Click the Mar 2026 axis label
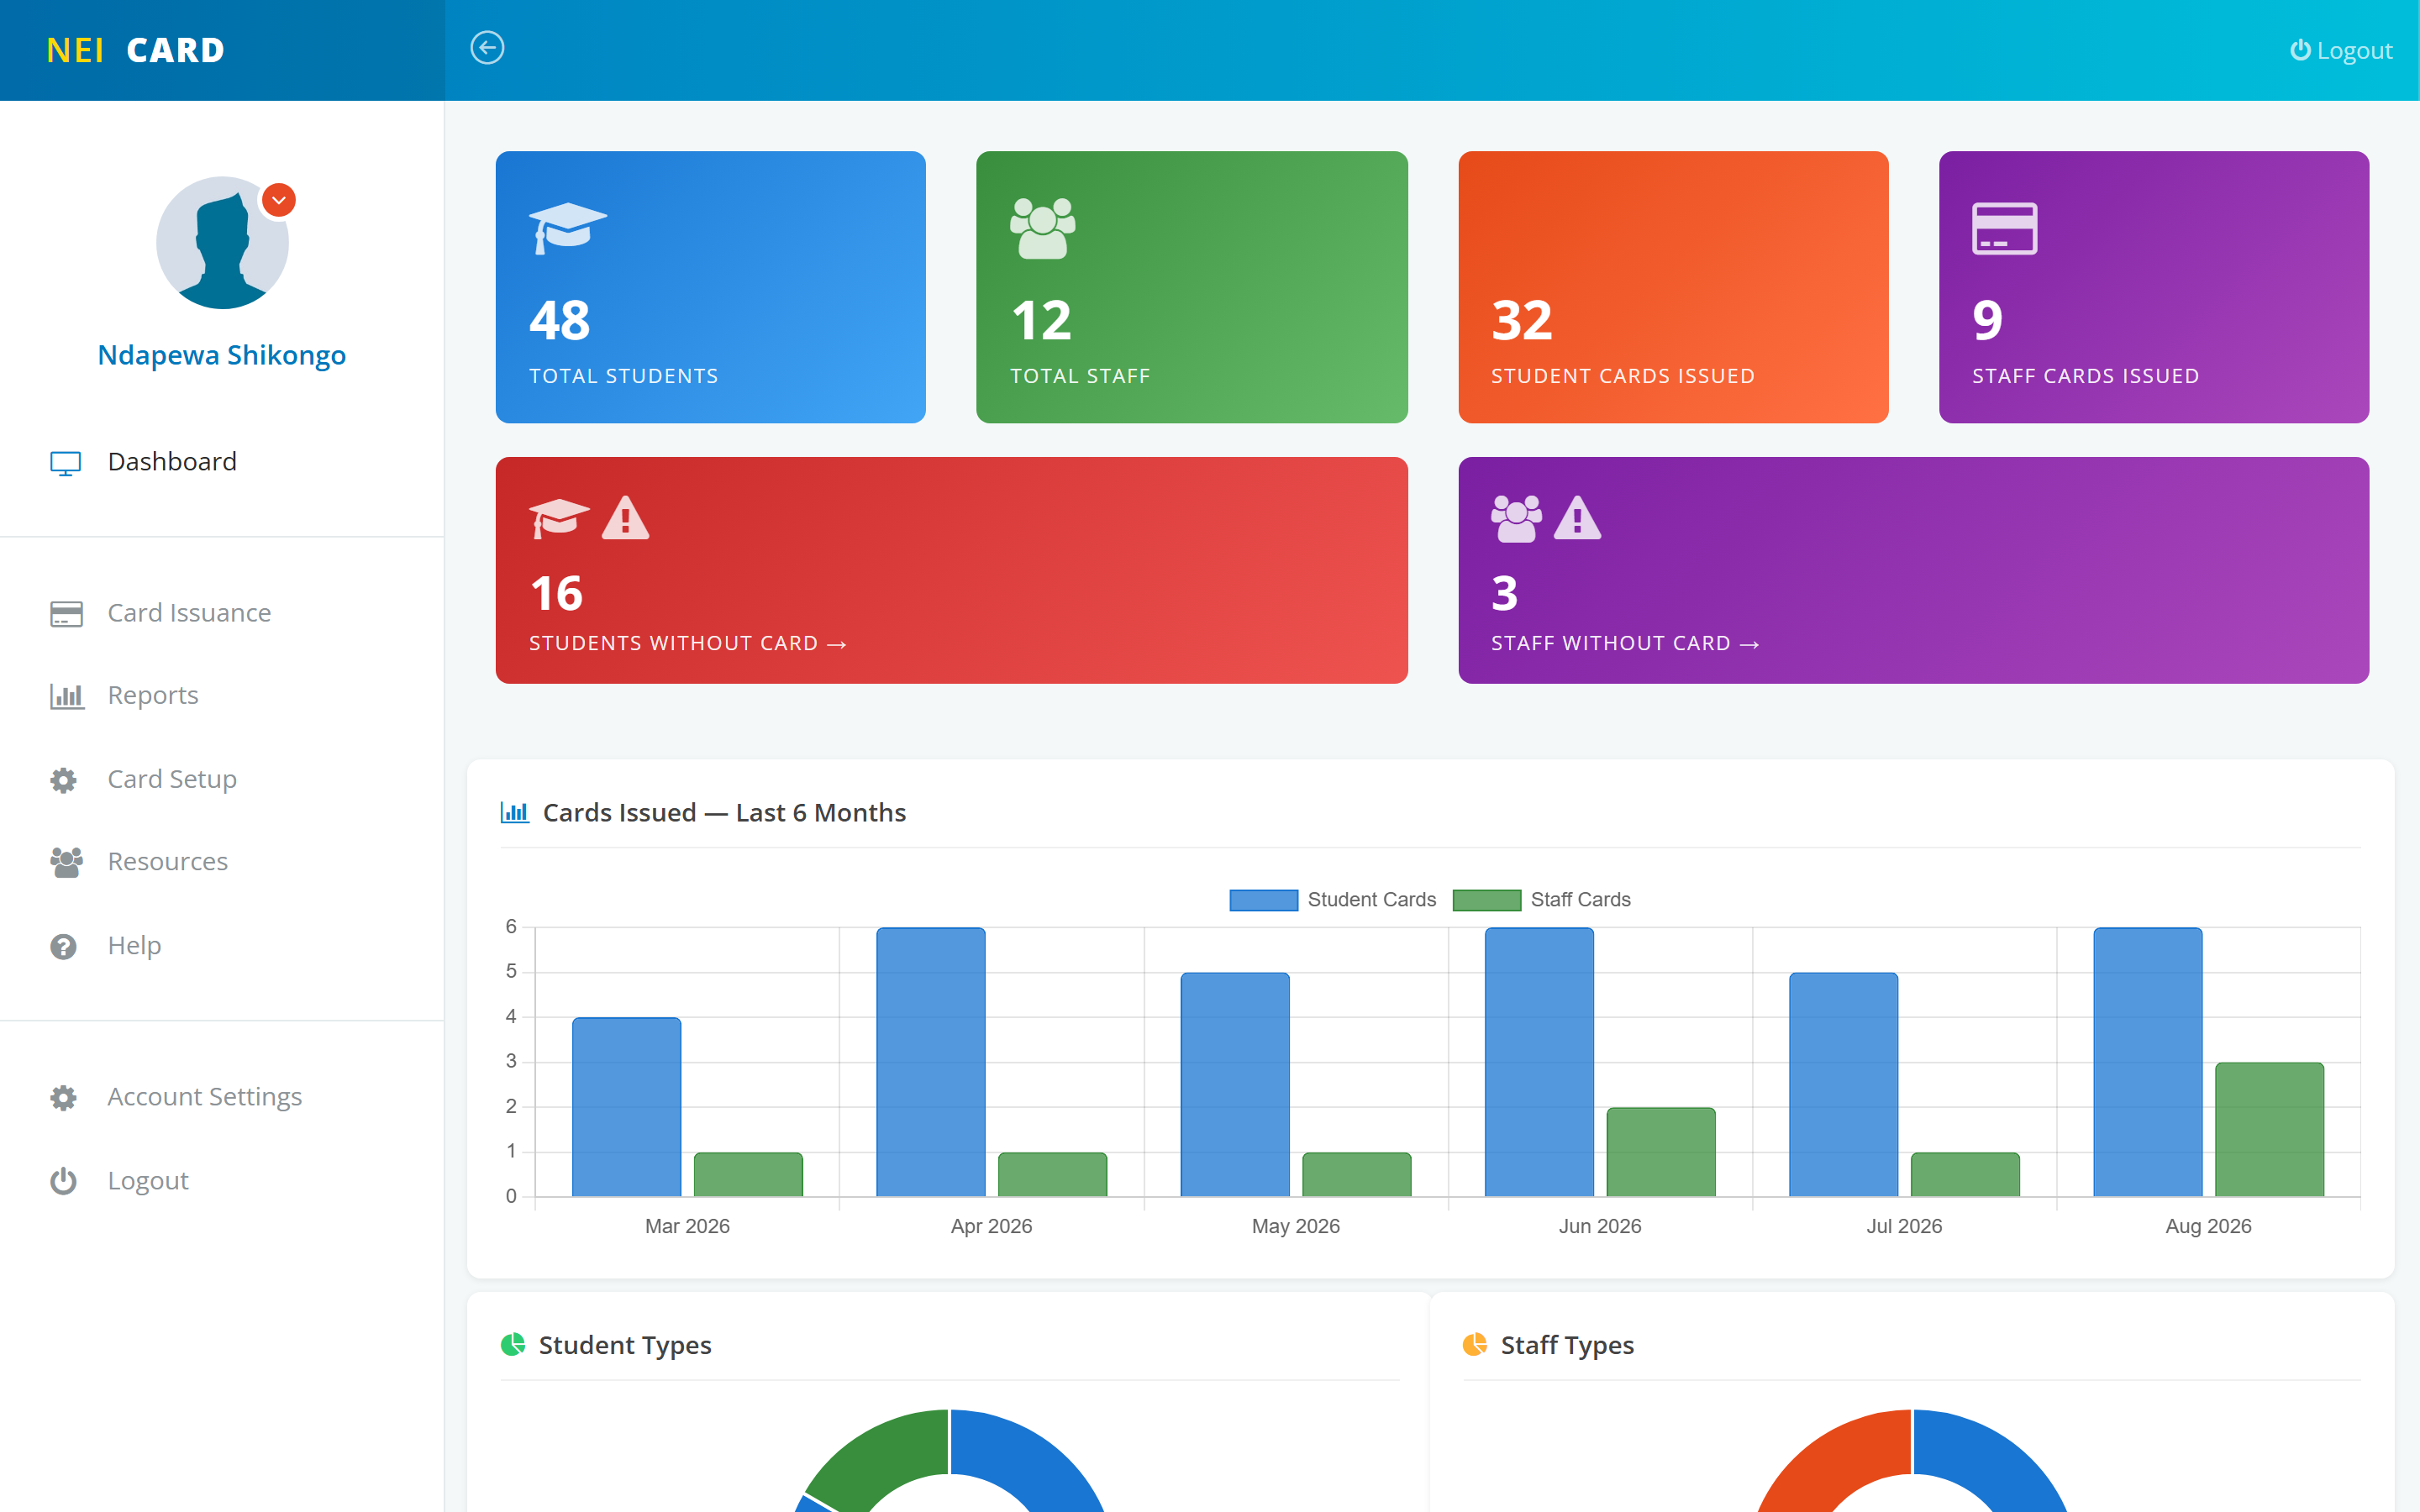Image resolution: width=2420 pixels, height=1512 pixels. point(687,1227)
